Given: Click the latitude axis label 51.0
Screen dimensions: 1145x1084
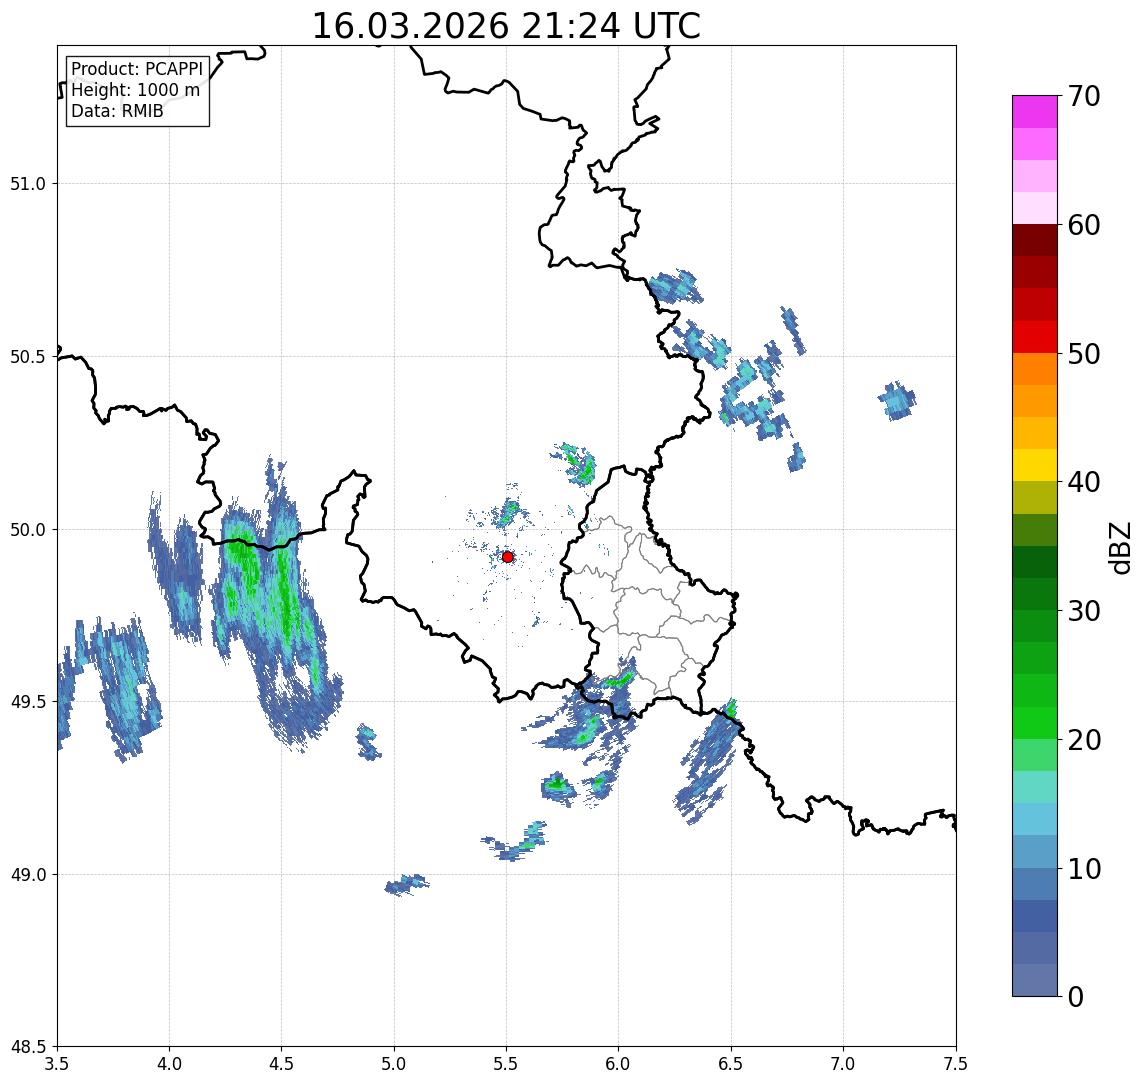Looking at the screenshot, I should click(x=28, y=184).
